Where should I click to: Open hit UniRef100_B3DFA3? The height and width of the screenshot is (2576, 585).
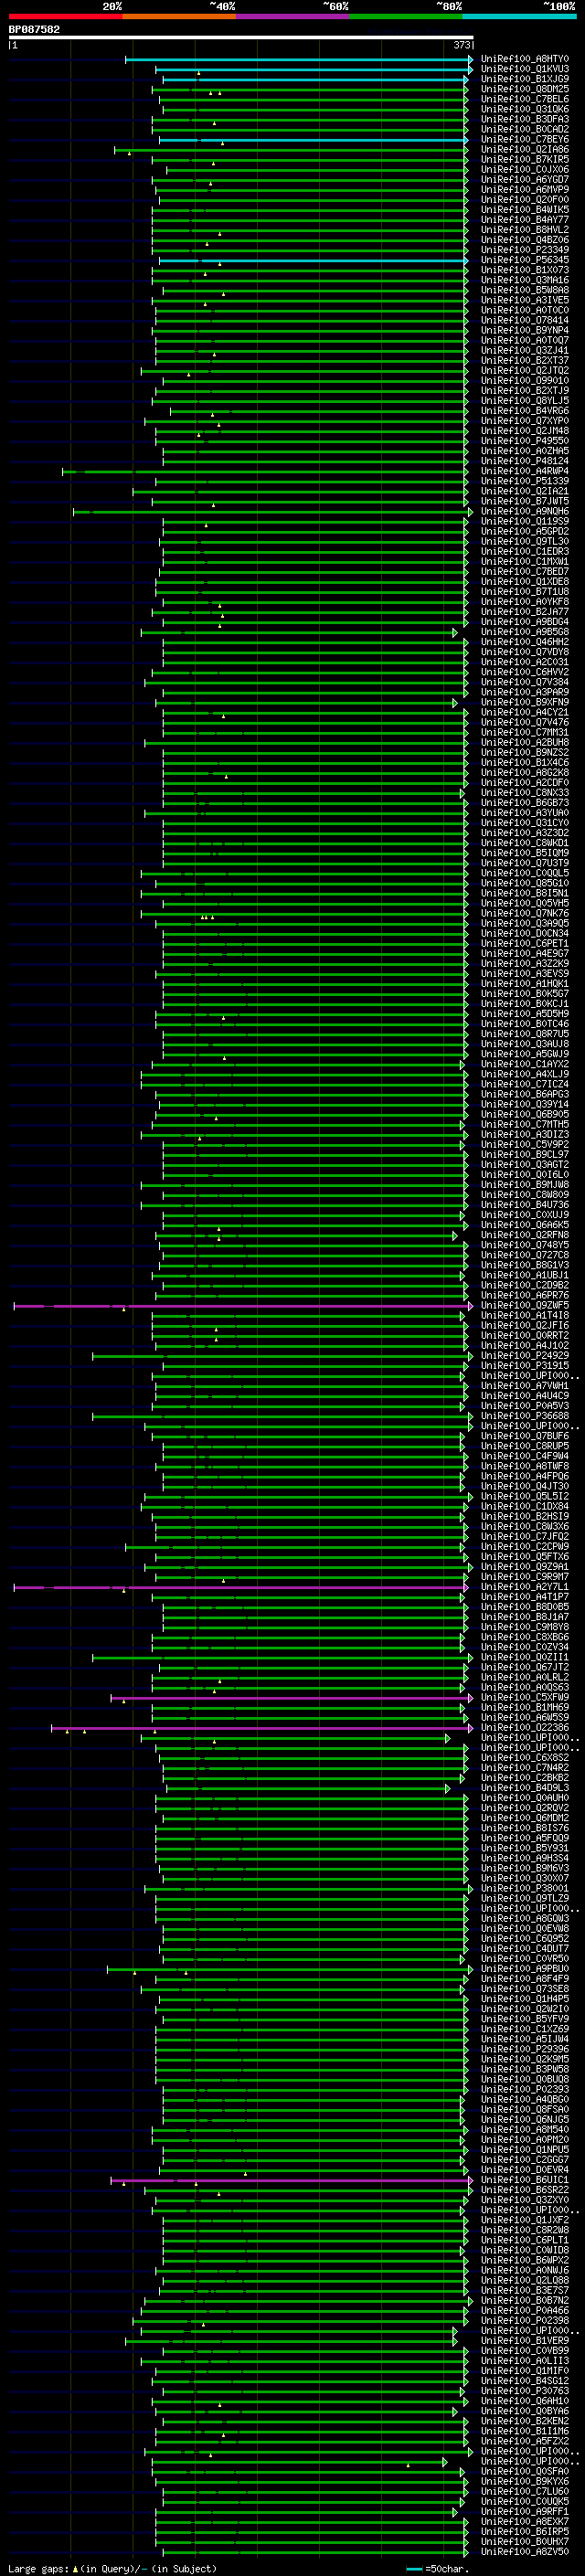pos(525,120)
